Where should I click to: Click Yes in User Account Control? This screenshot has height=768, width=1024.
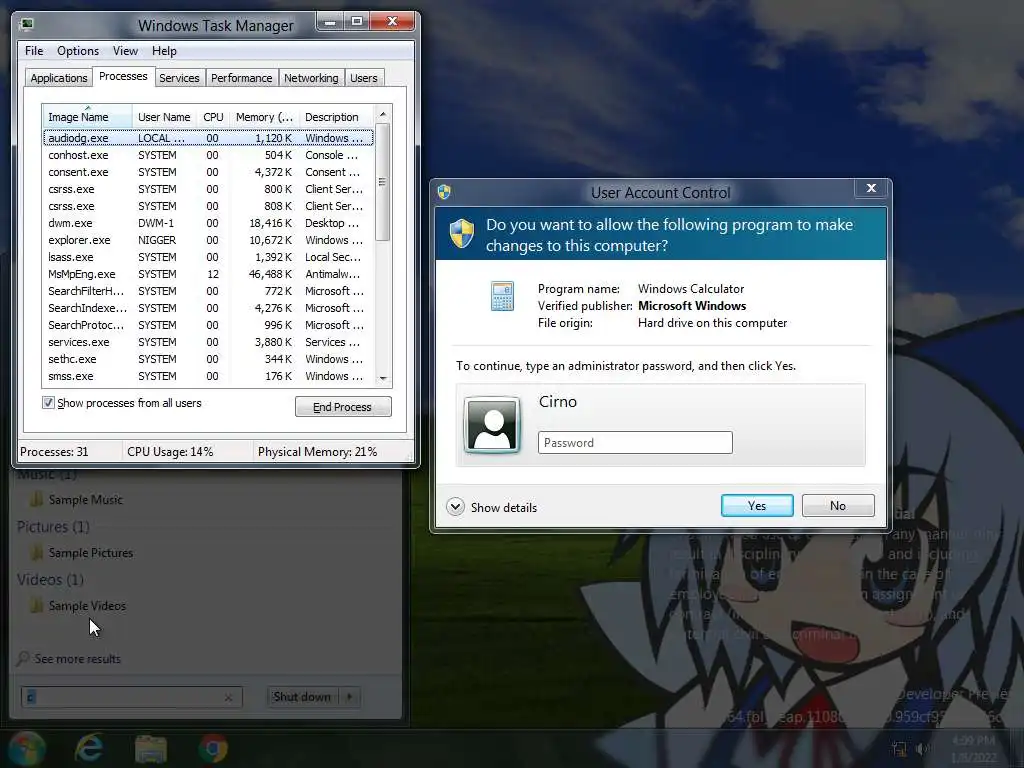(x=757, y=505)
